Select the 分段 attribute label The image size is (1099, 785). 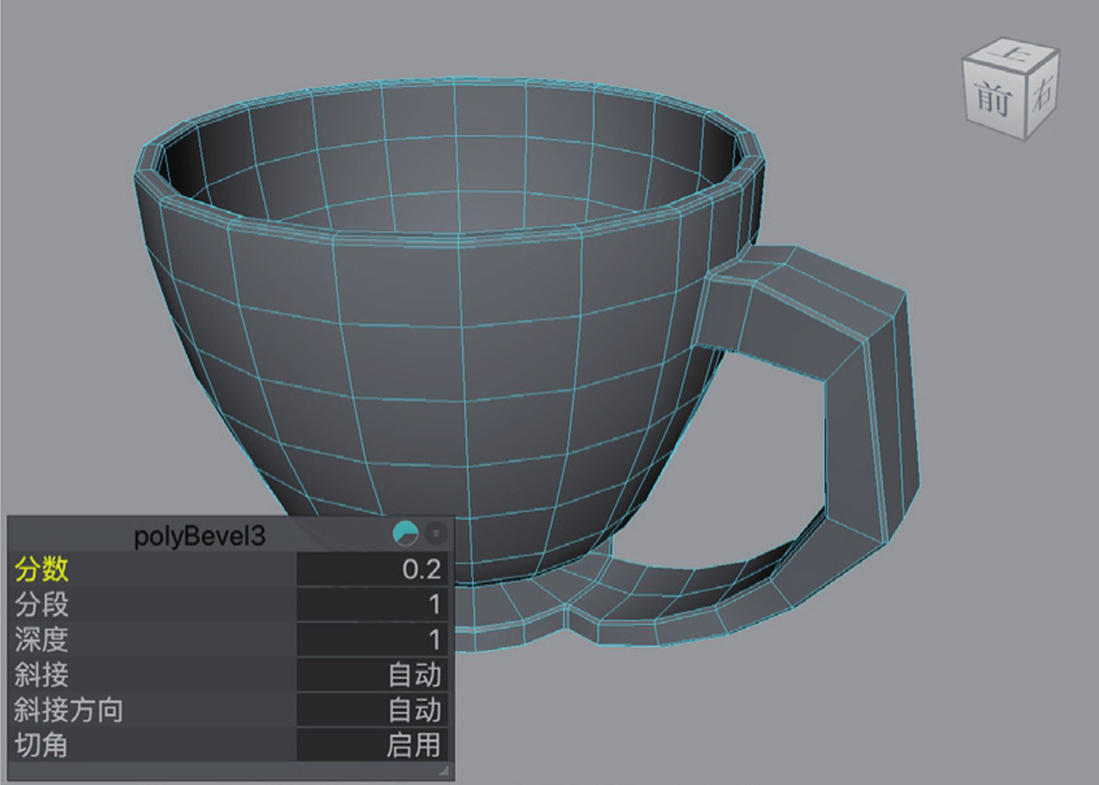pos(42,604)
